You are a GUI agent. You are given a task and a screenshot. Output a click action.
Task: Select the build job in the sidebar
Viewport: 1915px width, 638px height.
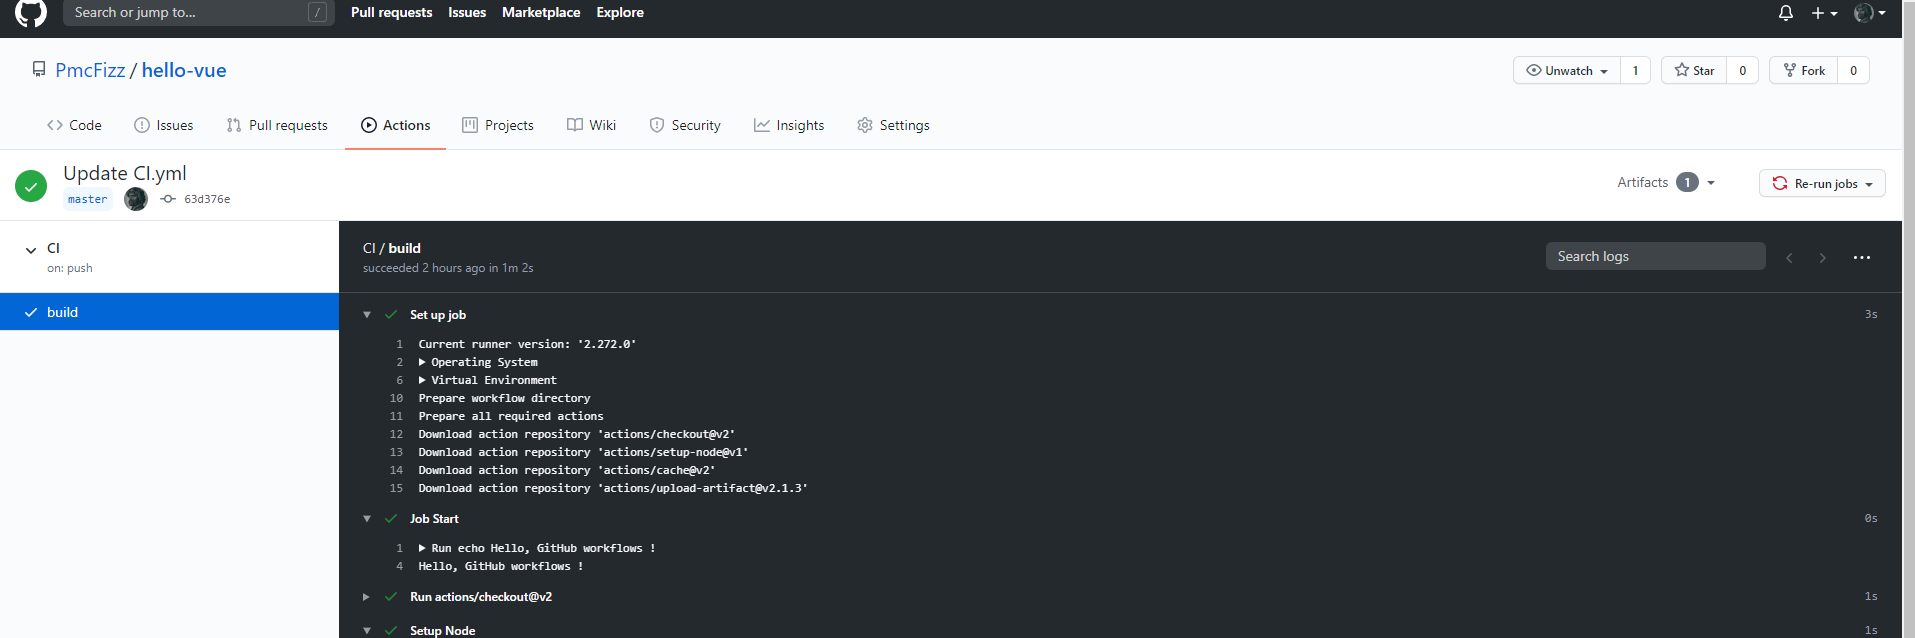[169, 312]
